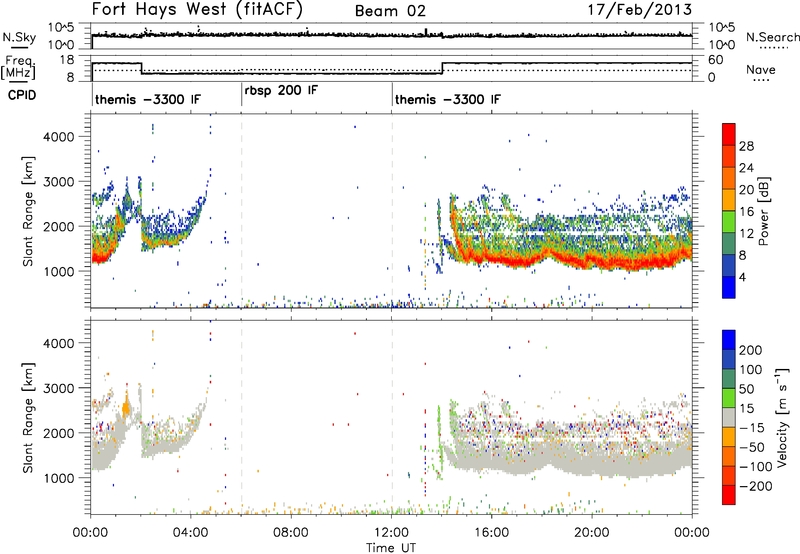The width and height of the screenshot is (800, 554).
Task: Click the "Fort Hays West (fitACF)" plot title
Action: pos(197,10)
